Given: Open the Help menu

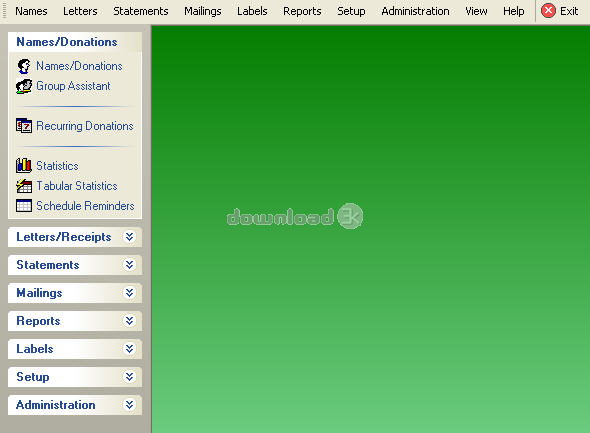Looking at the screenshot, I should click(514, 11).
